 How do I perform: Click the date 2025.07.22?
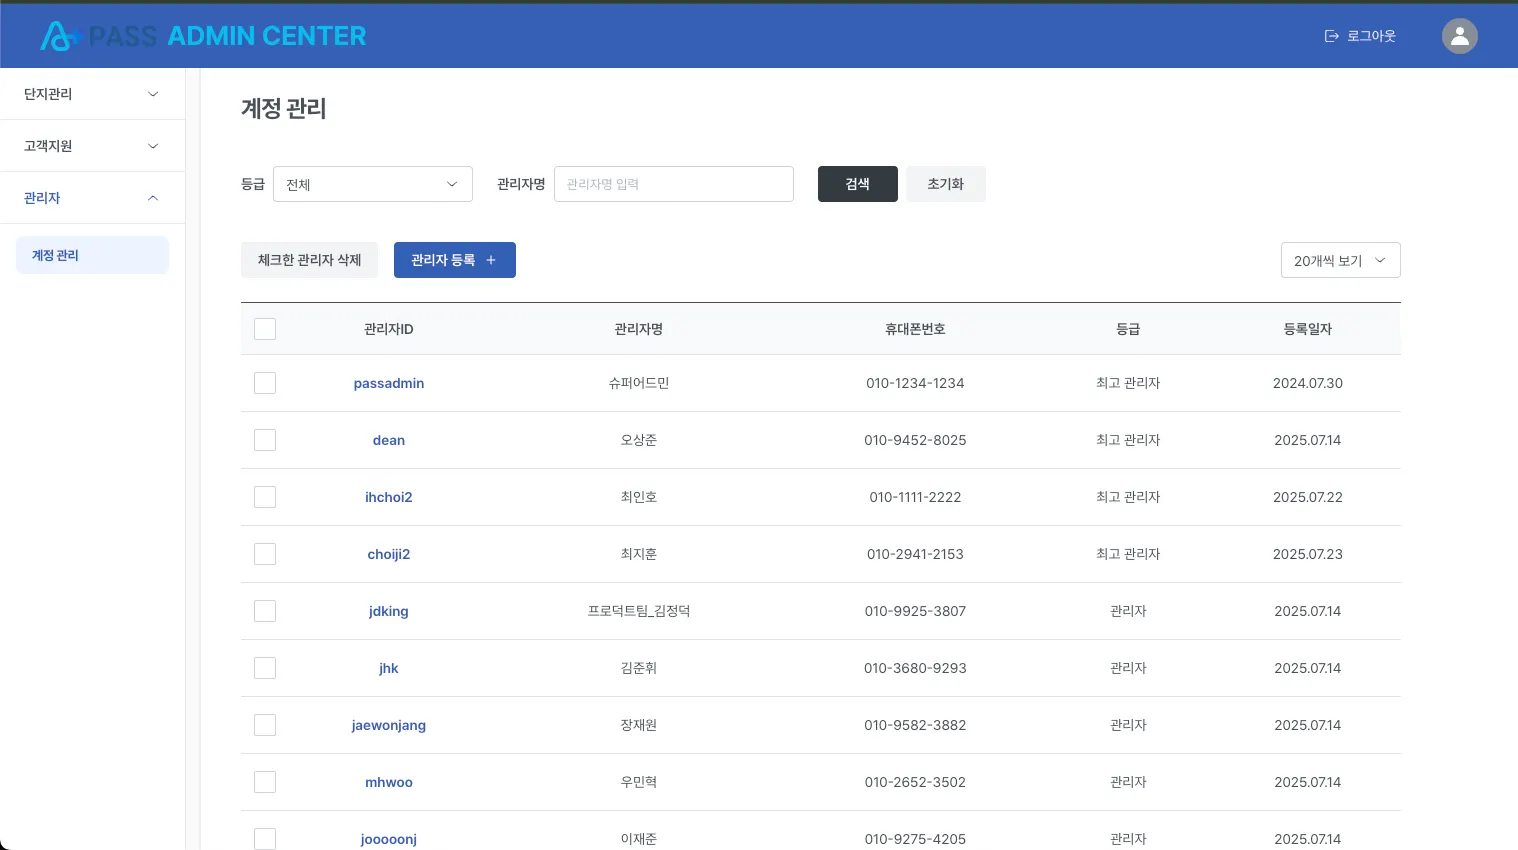[1308, 497]
